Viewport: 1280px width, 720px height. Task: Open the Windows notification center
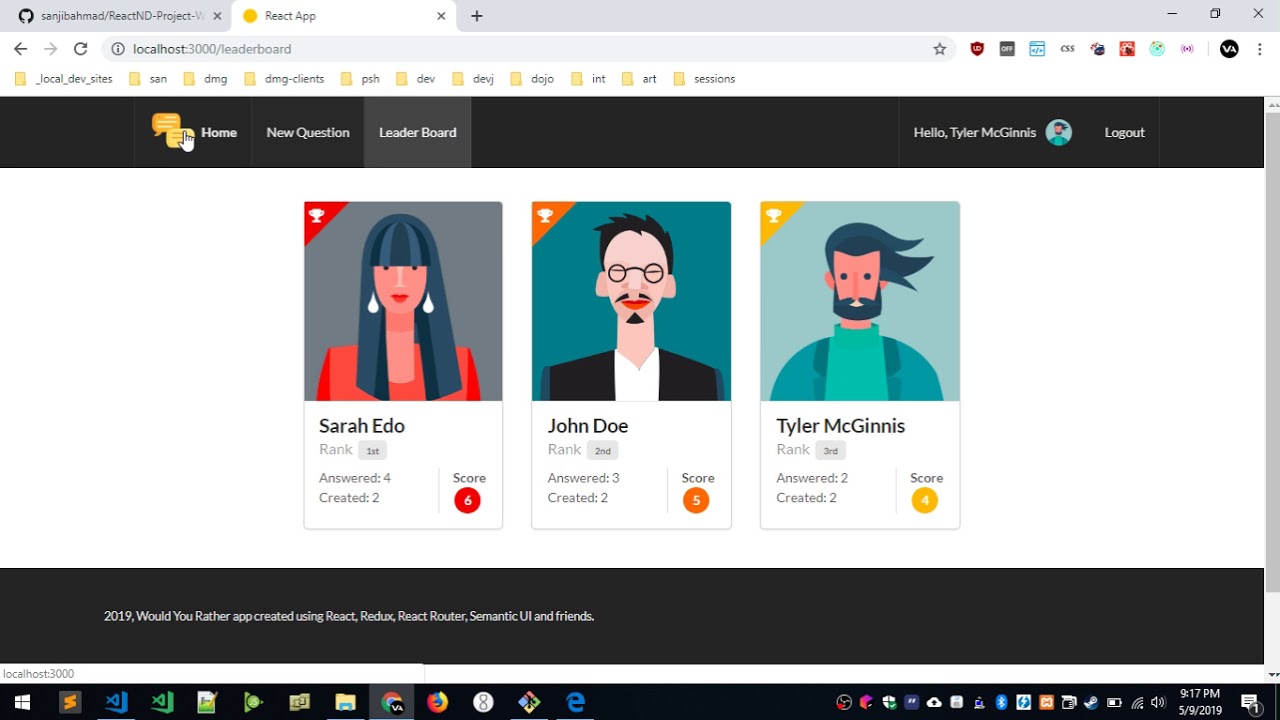tap(1250, 702)
